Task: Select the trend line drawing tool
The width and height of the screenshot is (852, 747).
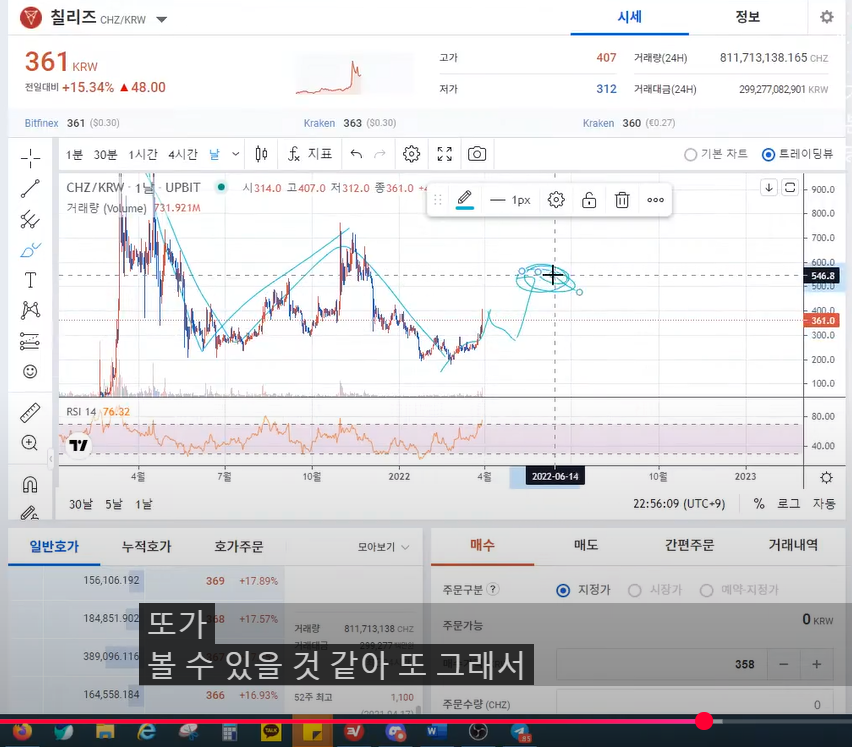Action: coord(30,189)
